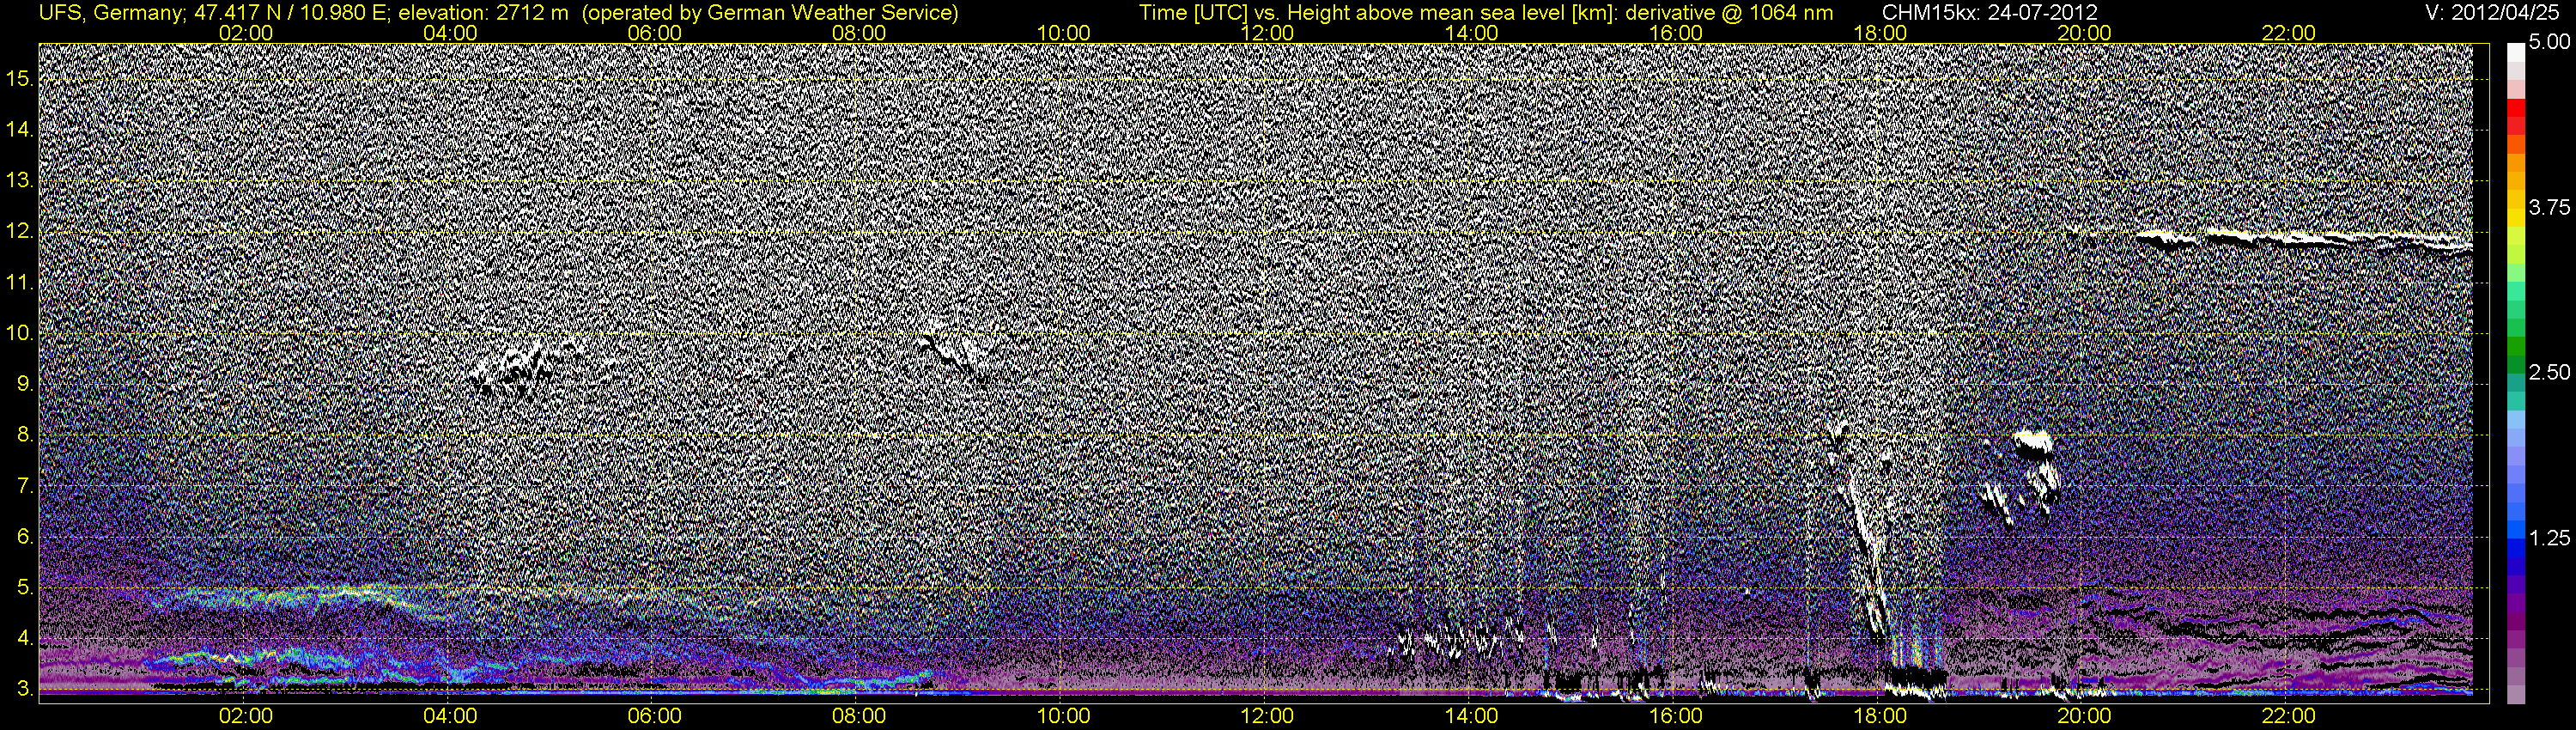Screen dimensions: 2576x730
Task: Click the '12:00' label on the bottom time axis
Action: [1267, 716]
